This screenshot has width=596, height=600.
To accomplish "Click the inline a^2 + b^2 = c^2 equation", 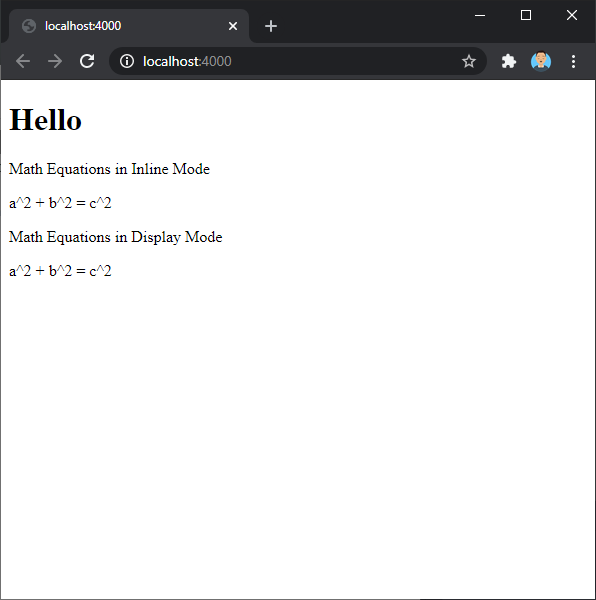I will [x=60, y=203].
